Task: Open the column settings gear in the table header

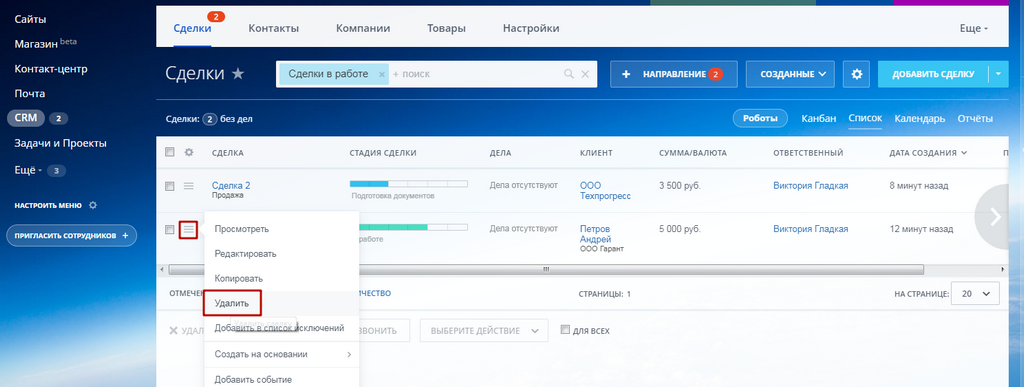Action: pyautogui.click(x=189, y=152)
